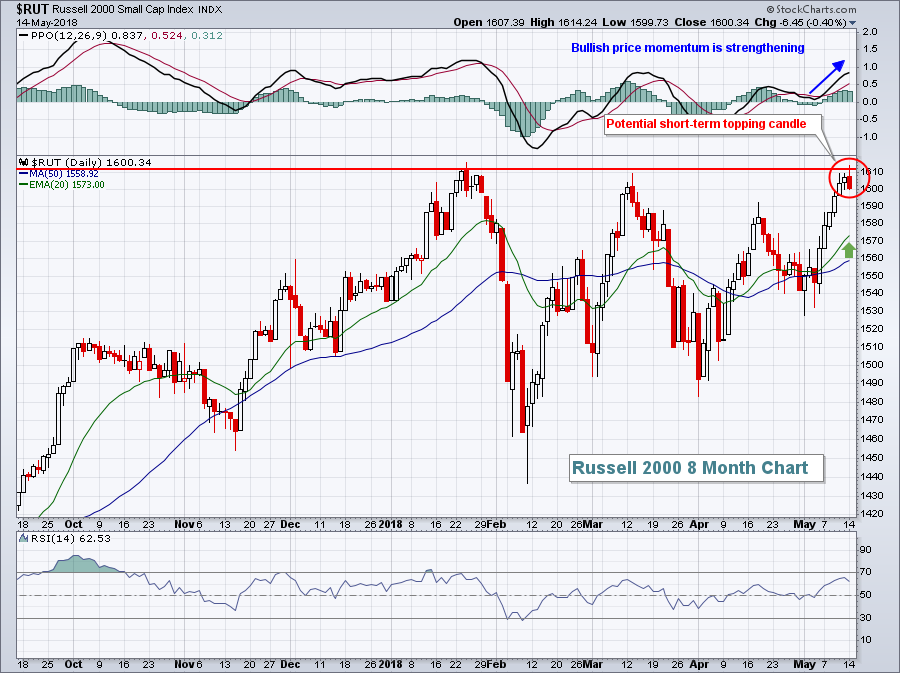Screen dimensions: 900x673
Task: Click the down triangle after the Chg percentage
Action: (x=852, y=21)
